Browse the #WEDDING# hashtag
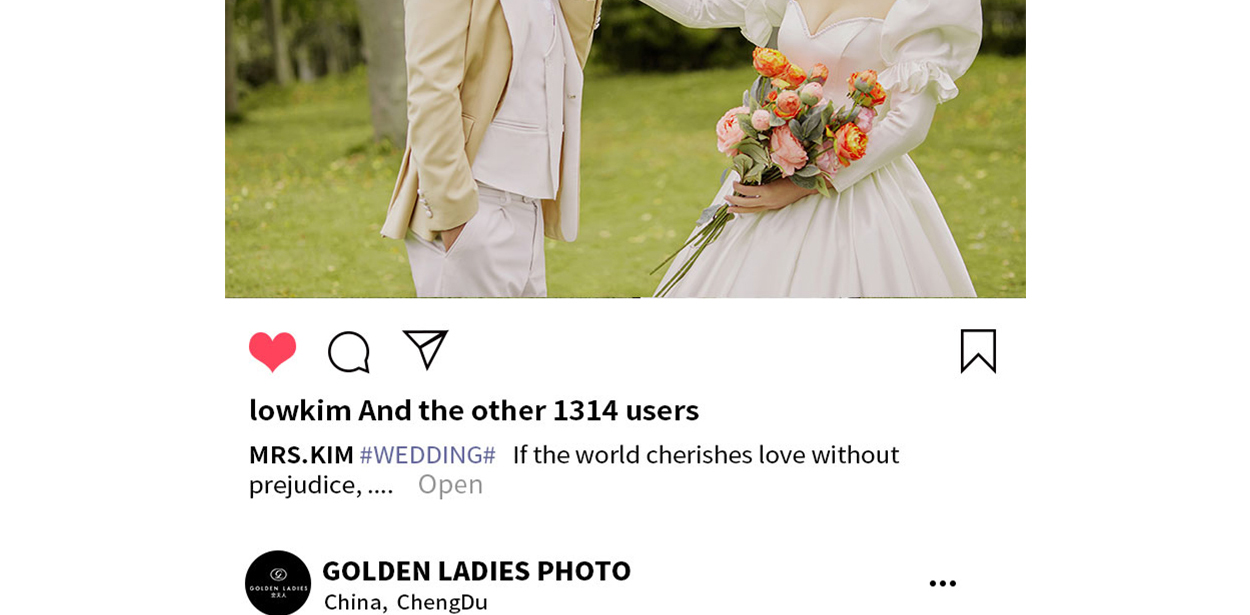Viewport: 1250px width, 615px height. [428, 455]
